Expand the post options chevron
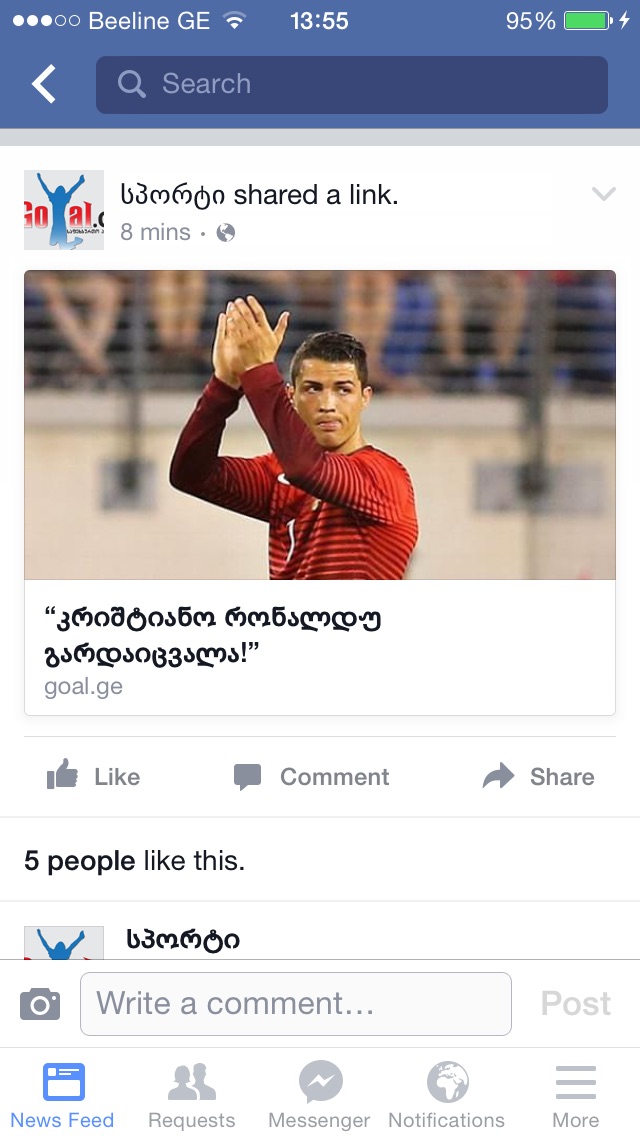This screenshot has width=640, height=1136. (603, 193)
